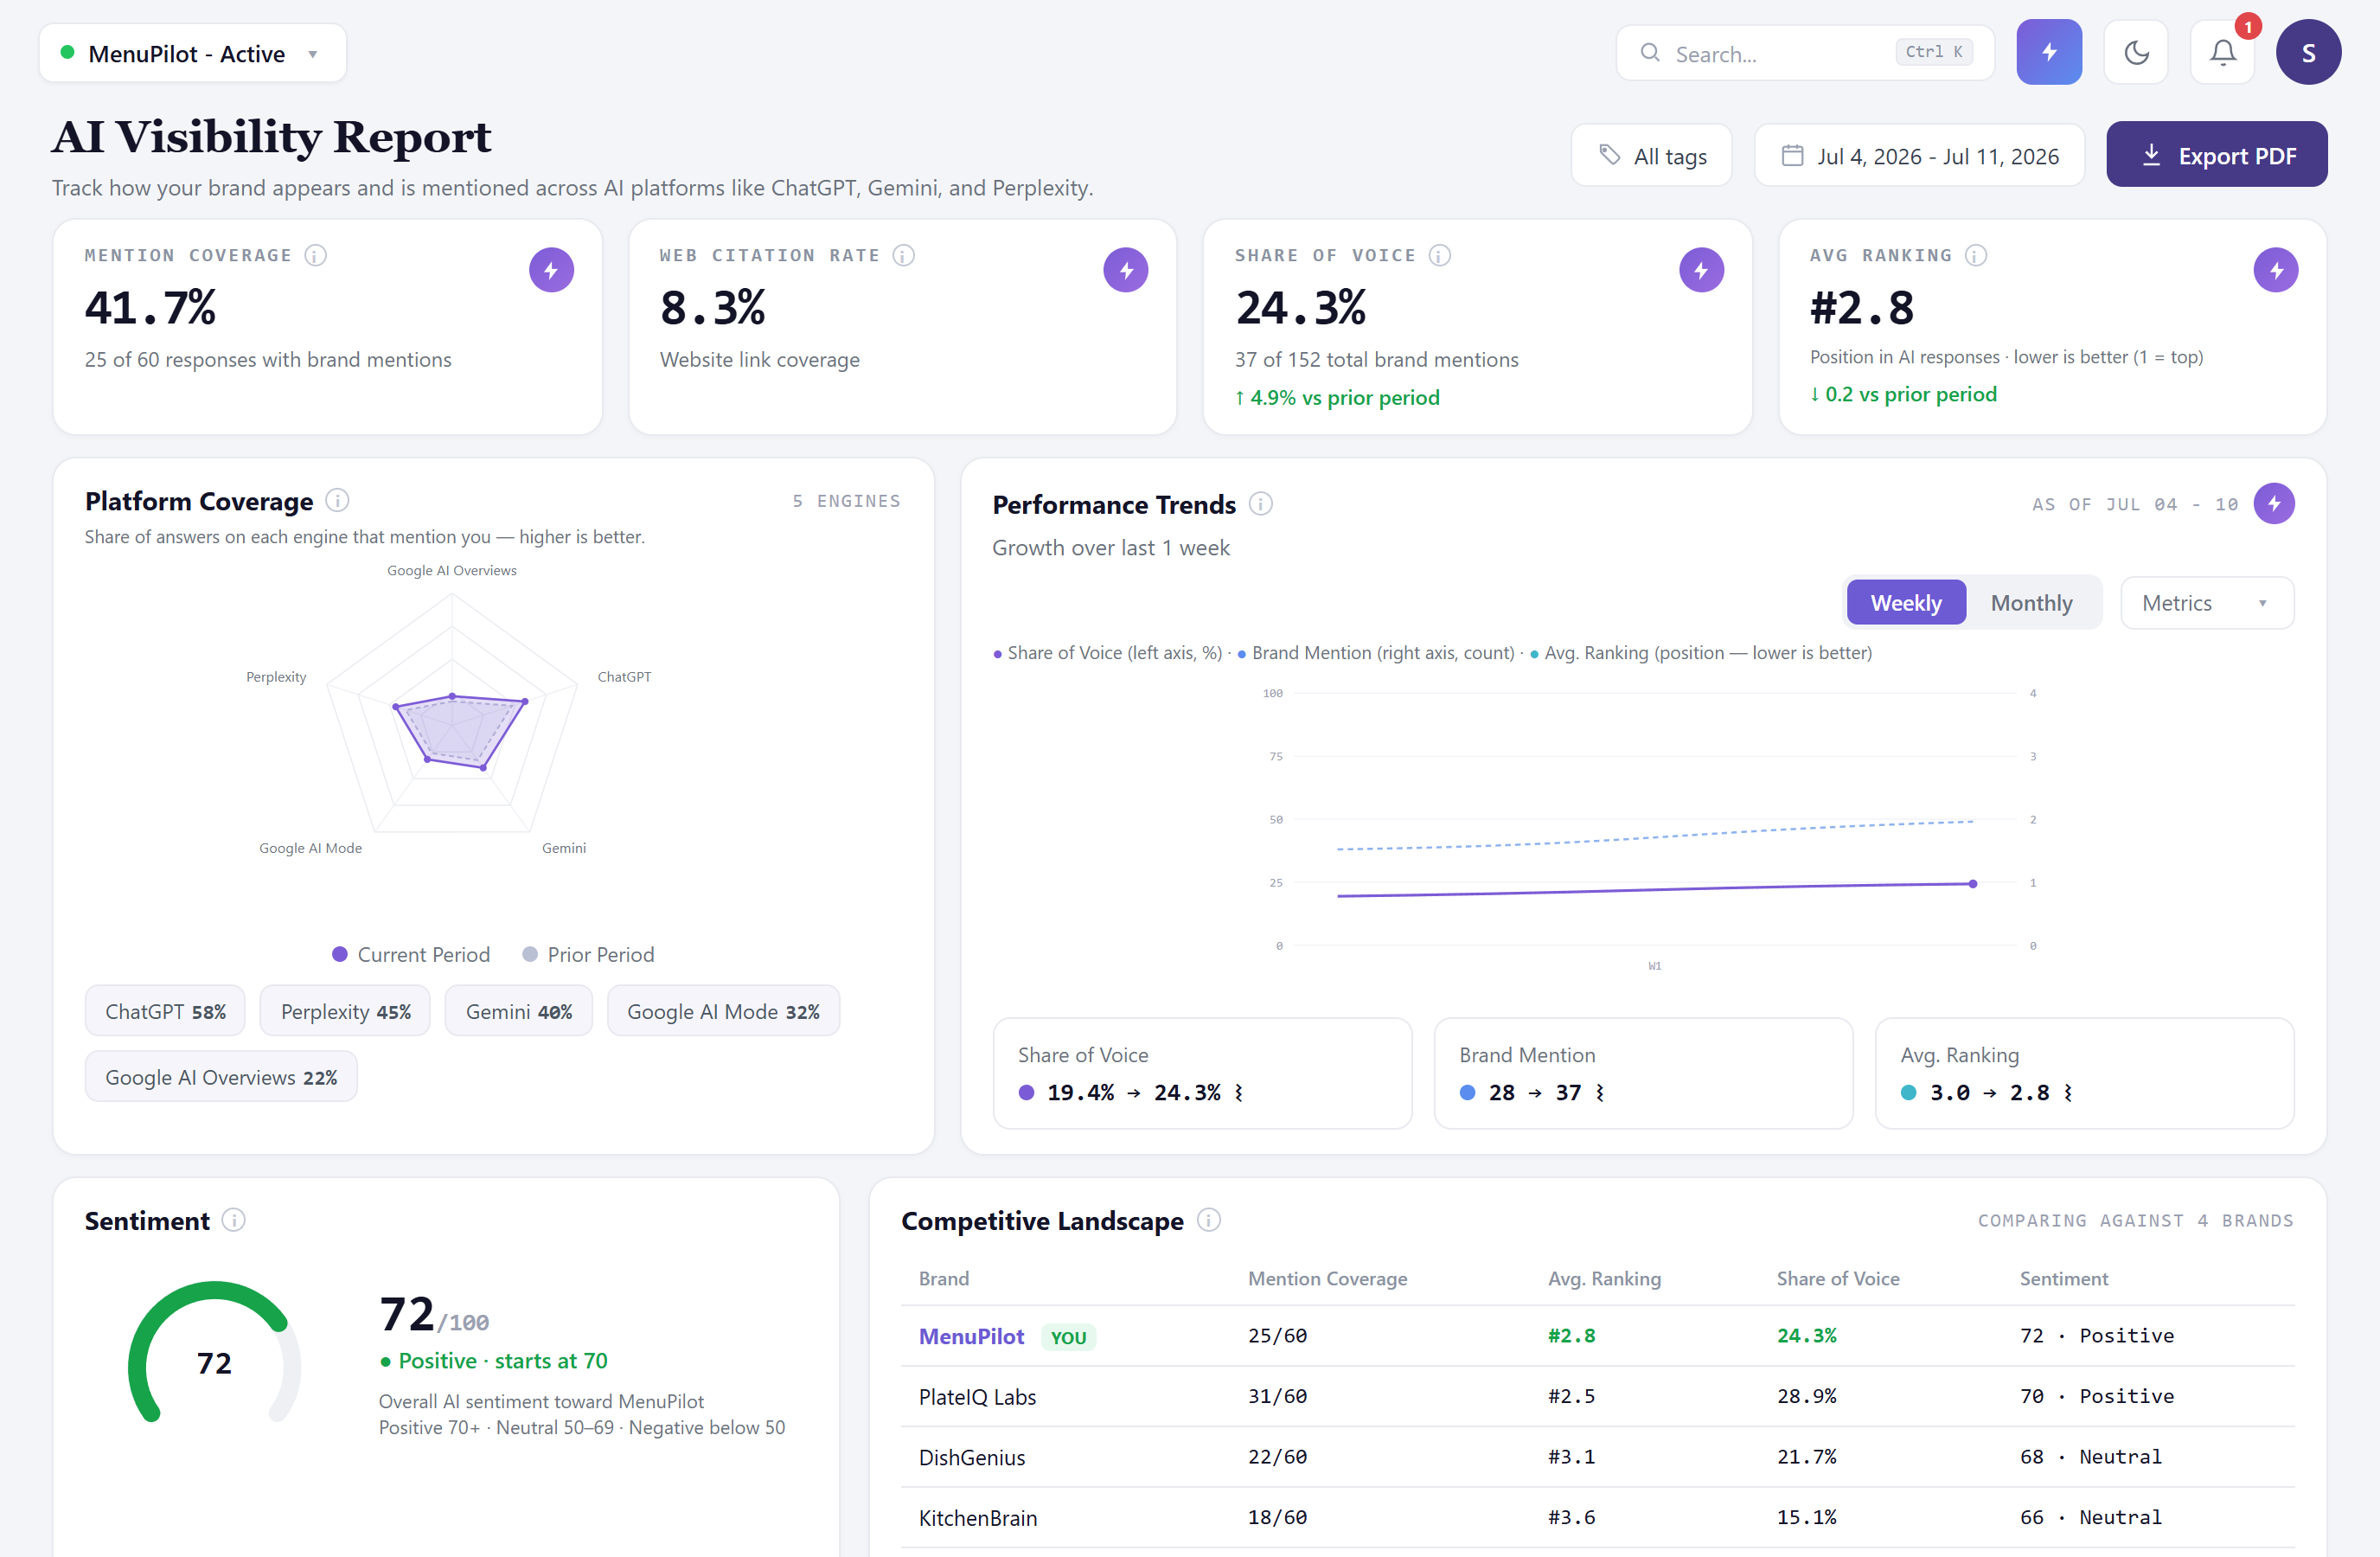Click the PlateIQ Labs row
This screenshot has height=1557, width=2380.
[1597, 1396]
